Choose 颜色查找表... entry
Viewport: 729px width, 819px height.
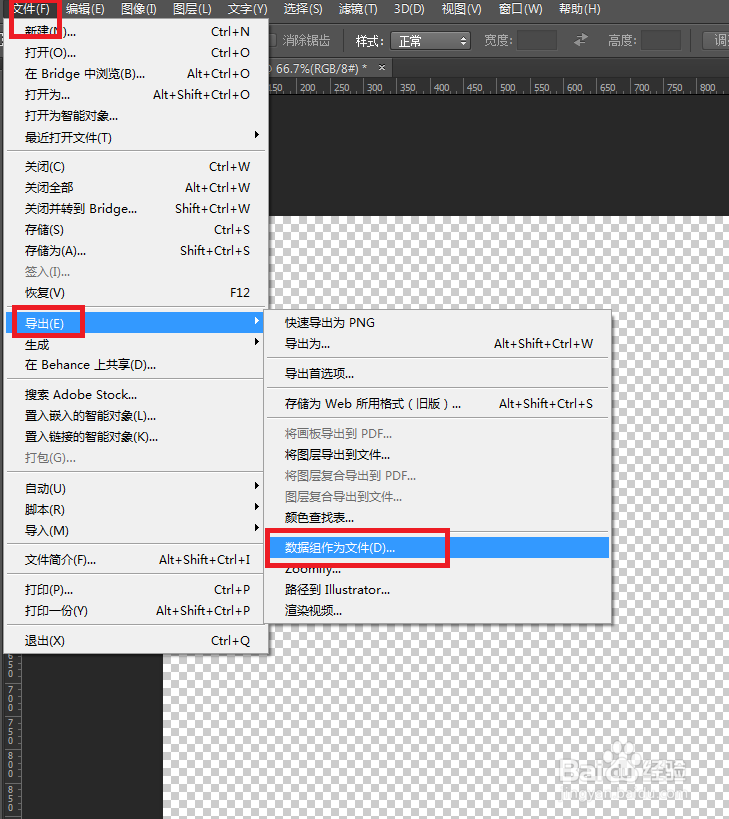(x=438, y=518)
